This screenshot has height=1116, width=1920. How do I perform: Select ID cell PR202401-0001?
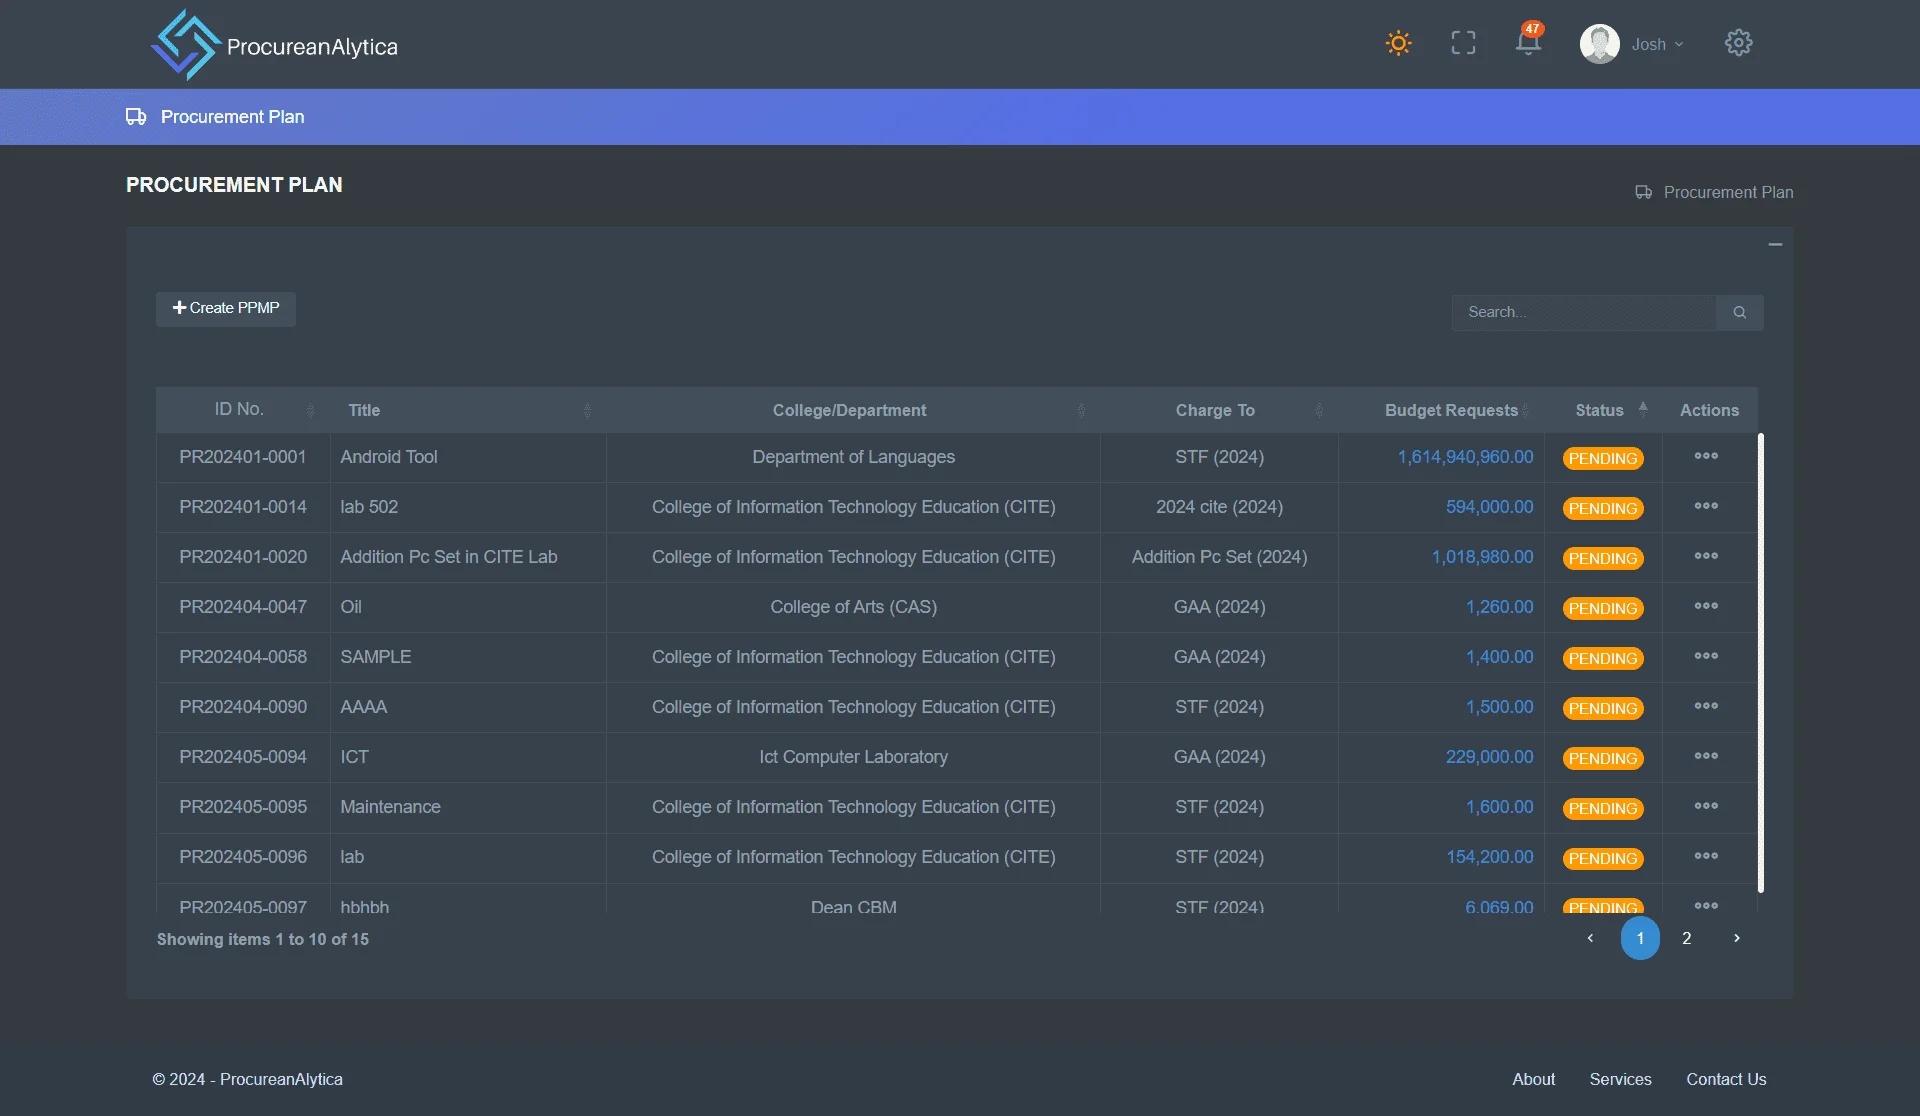[243, 457]
